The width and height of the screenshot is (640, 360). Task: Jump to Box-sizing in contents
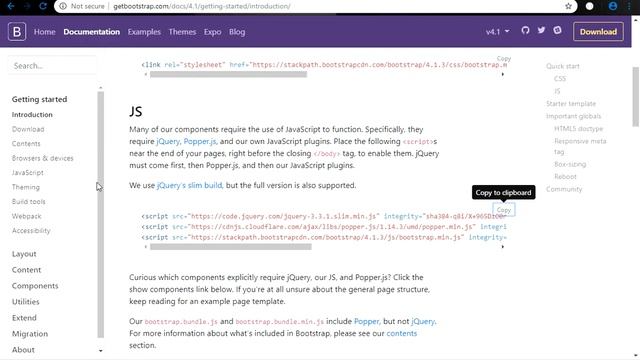(x=570, y=164)
